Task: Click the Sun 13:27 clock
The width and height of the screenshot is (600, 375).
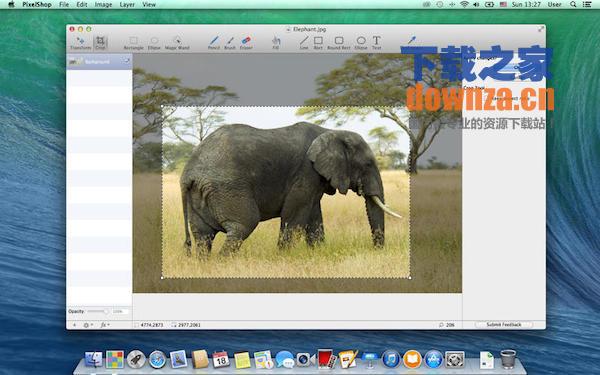Action: coord(526,5)
